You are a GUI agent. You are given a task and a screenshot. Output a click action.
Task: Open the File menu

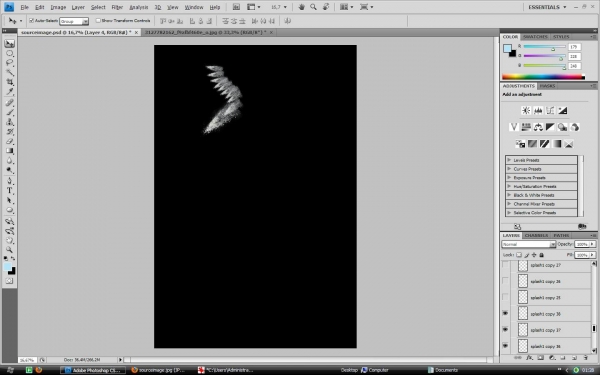24,7
